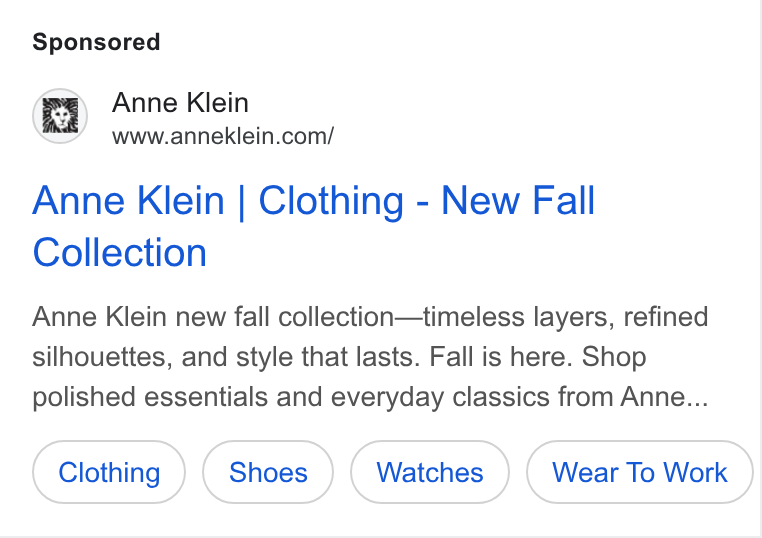Image resolution: width=762 pixels, height=538 pixels.
Task: Click New Fall in the ad headline
Action: (x=518, y=200)
